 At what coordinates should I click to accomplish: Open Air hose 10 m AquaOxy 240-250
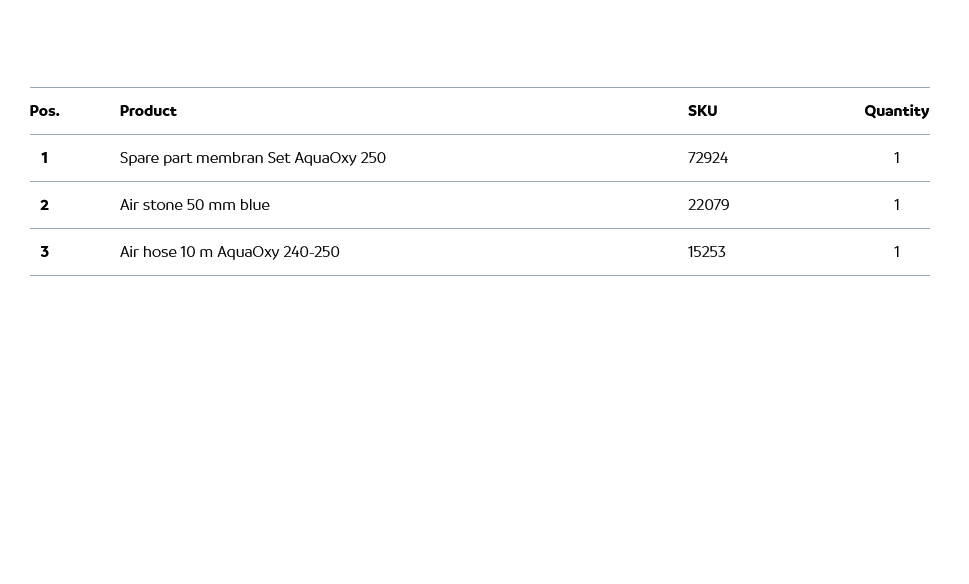[x=229, y=252]
